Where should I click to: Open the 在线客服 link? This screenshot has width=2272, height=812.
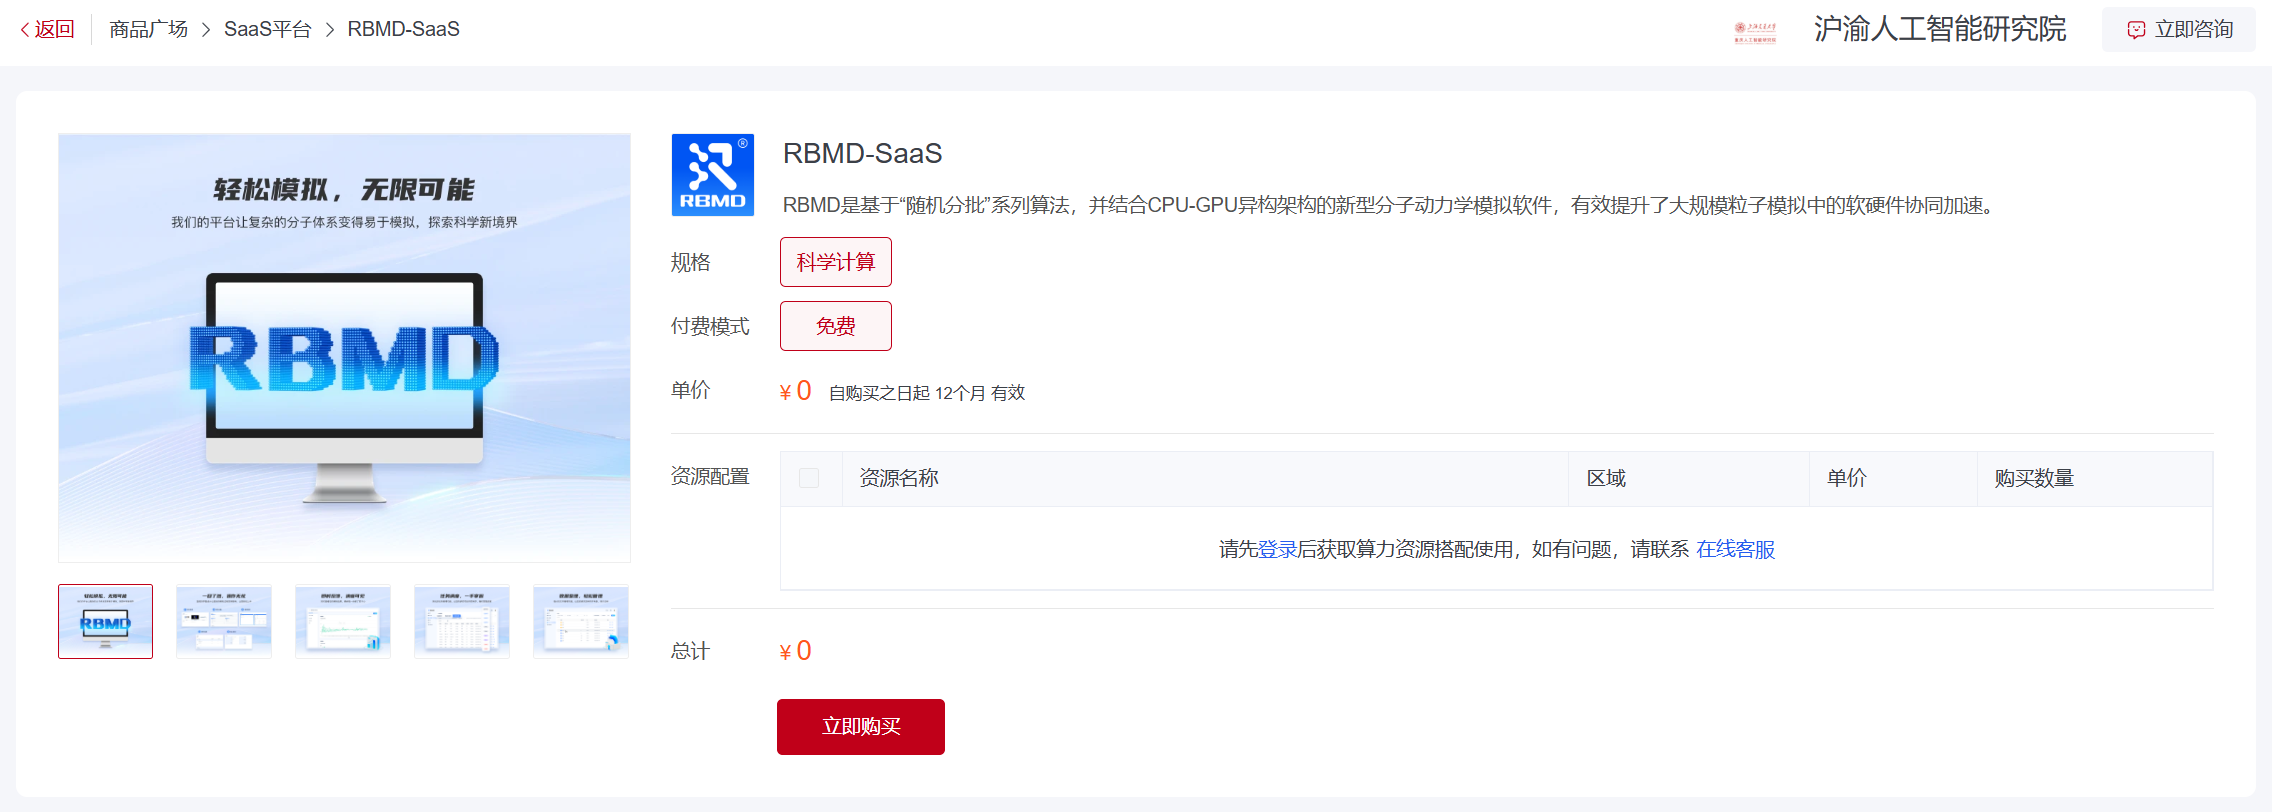pyautogui.click(x=1735, y=549)
